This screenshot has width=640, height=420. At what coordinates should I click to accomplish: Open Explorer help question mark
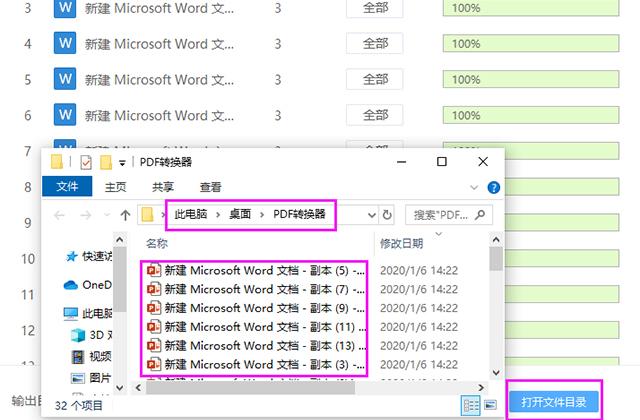(x=493, y=187)
